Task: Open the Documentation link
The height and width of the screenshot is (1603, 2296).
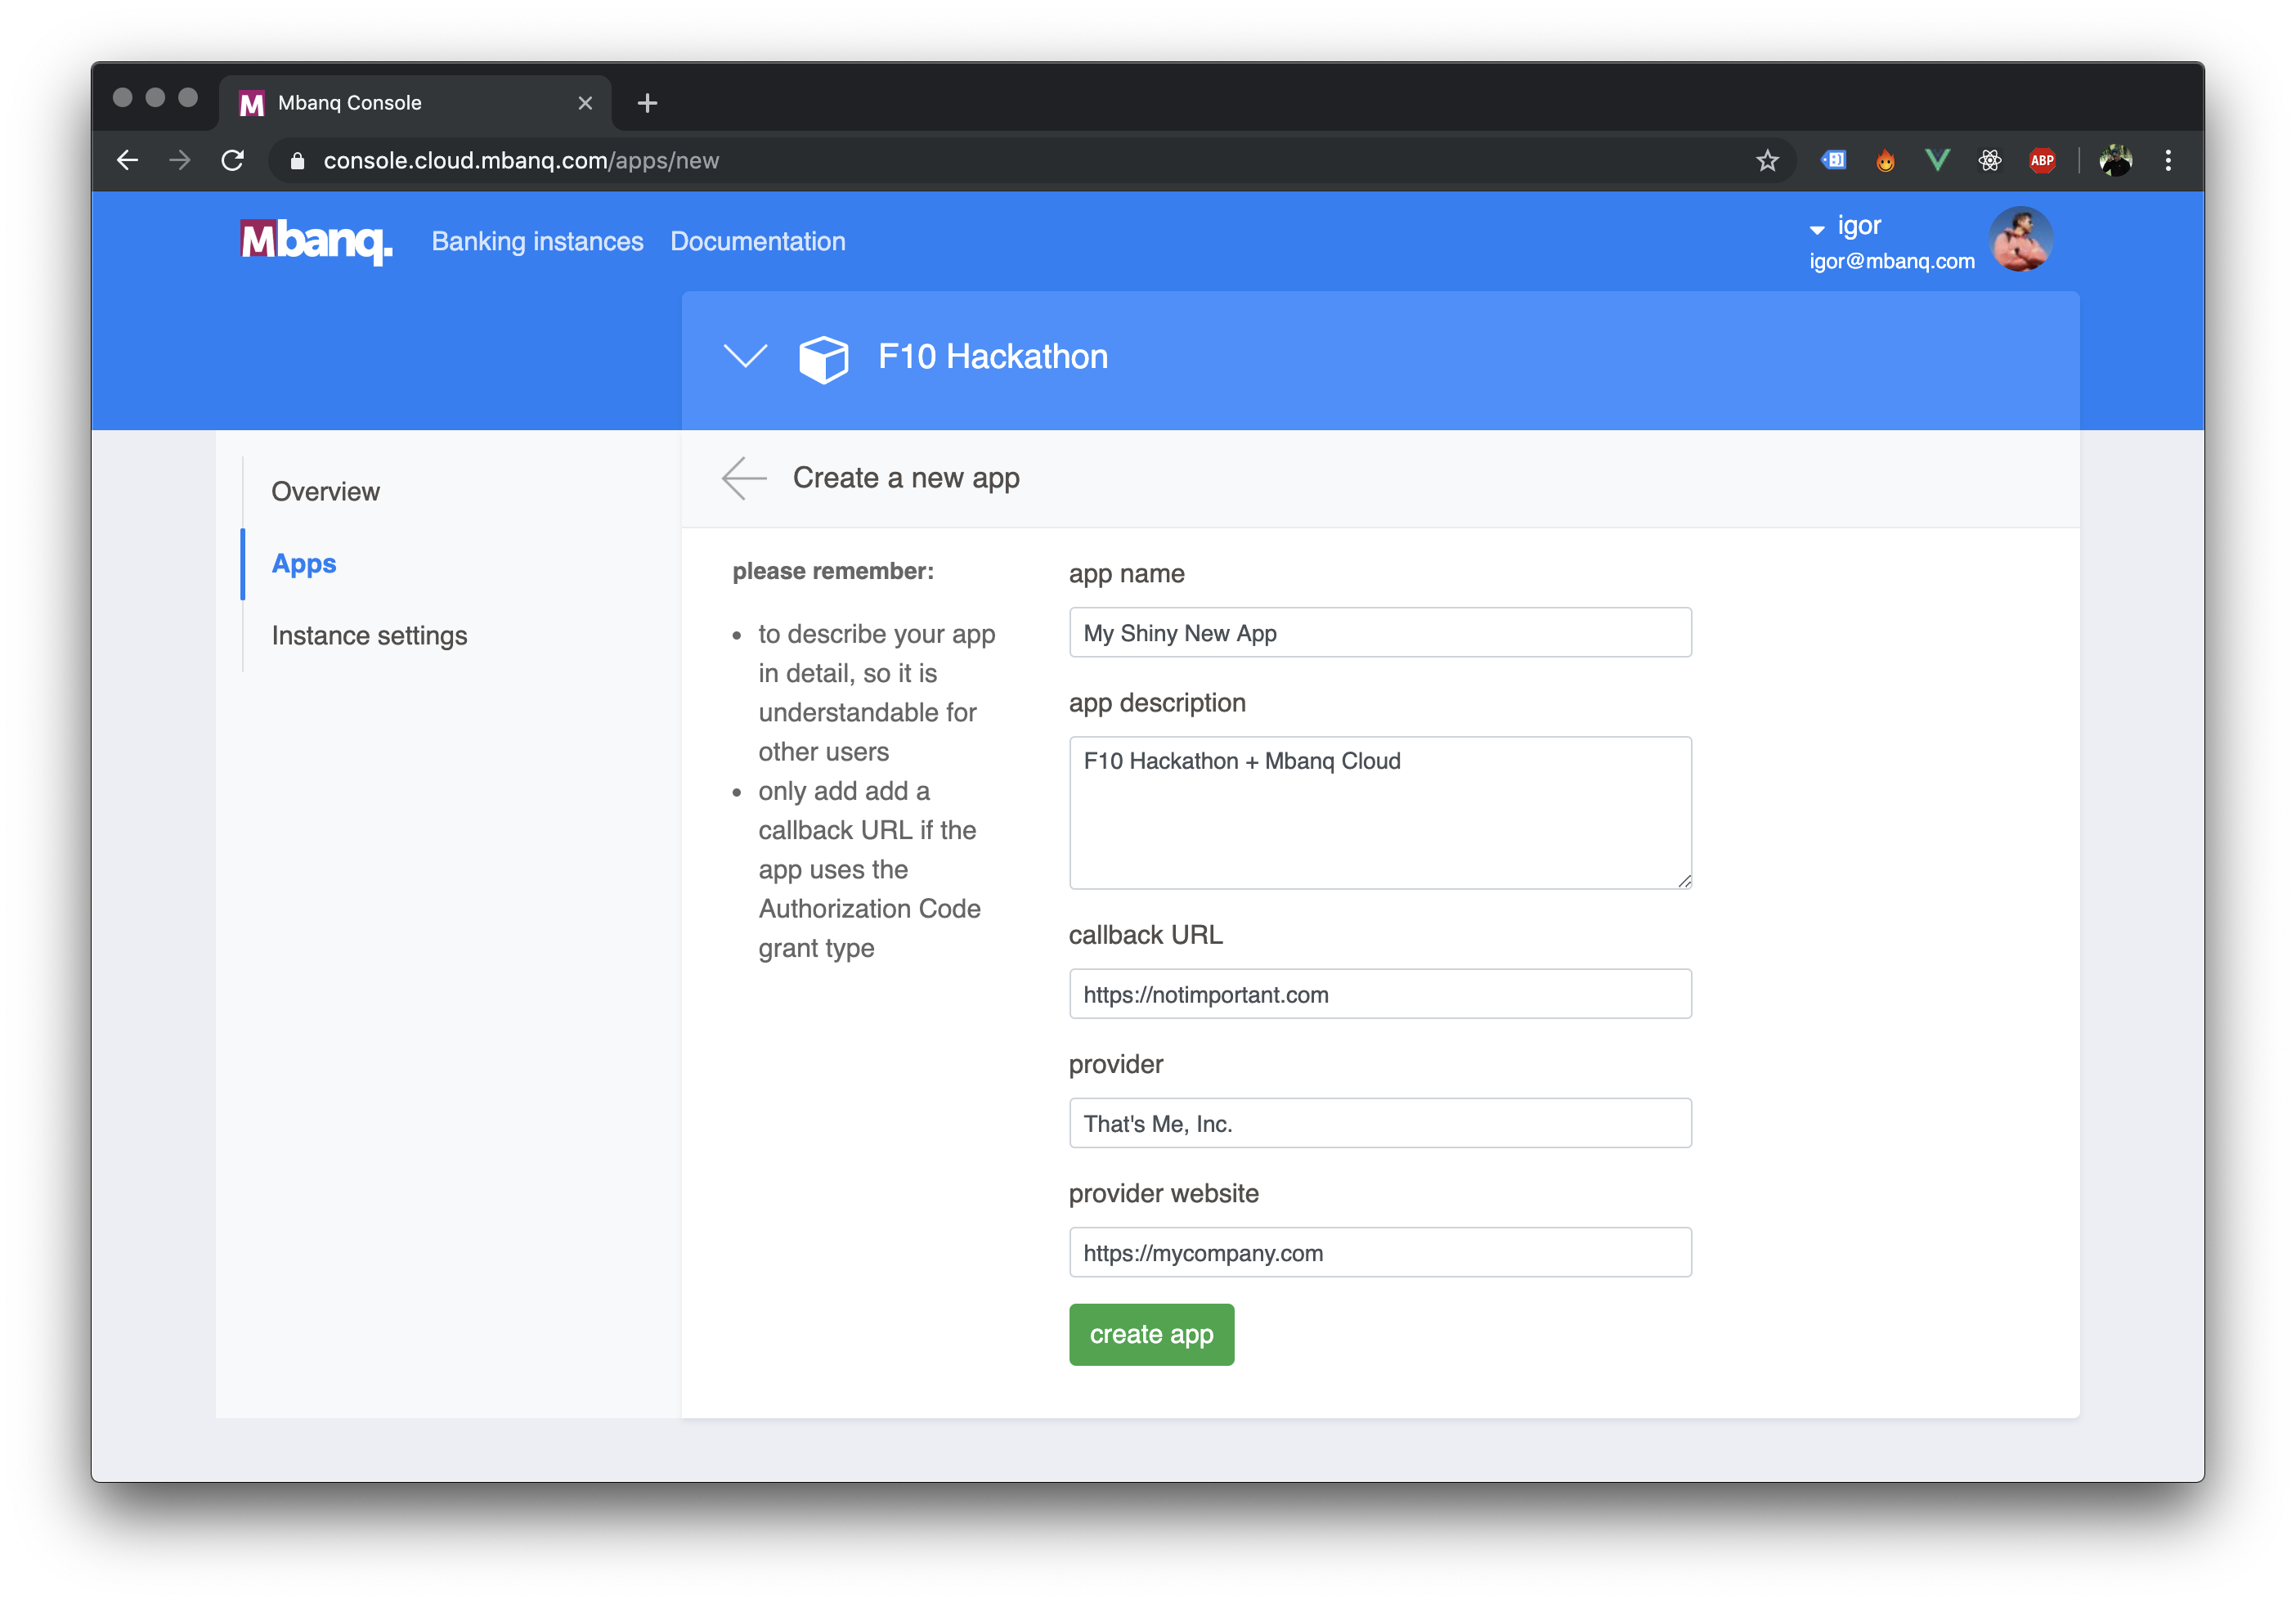Action: pyautogui.click(x=757, y=241)
